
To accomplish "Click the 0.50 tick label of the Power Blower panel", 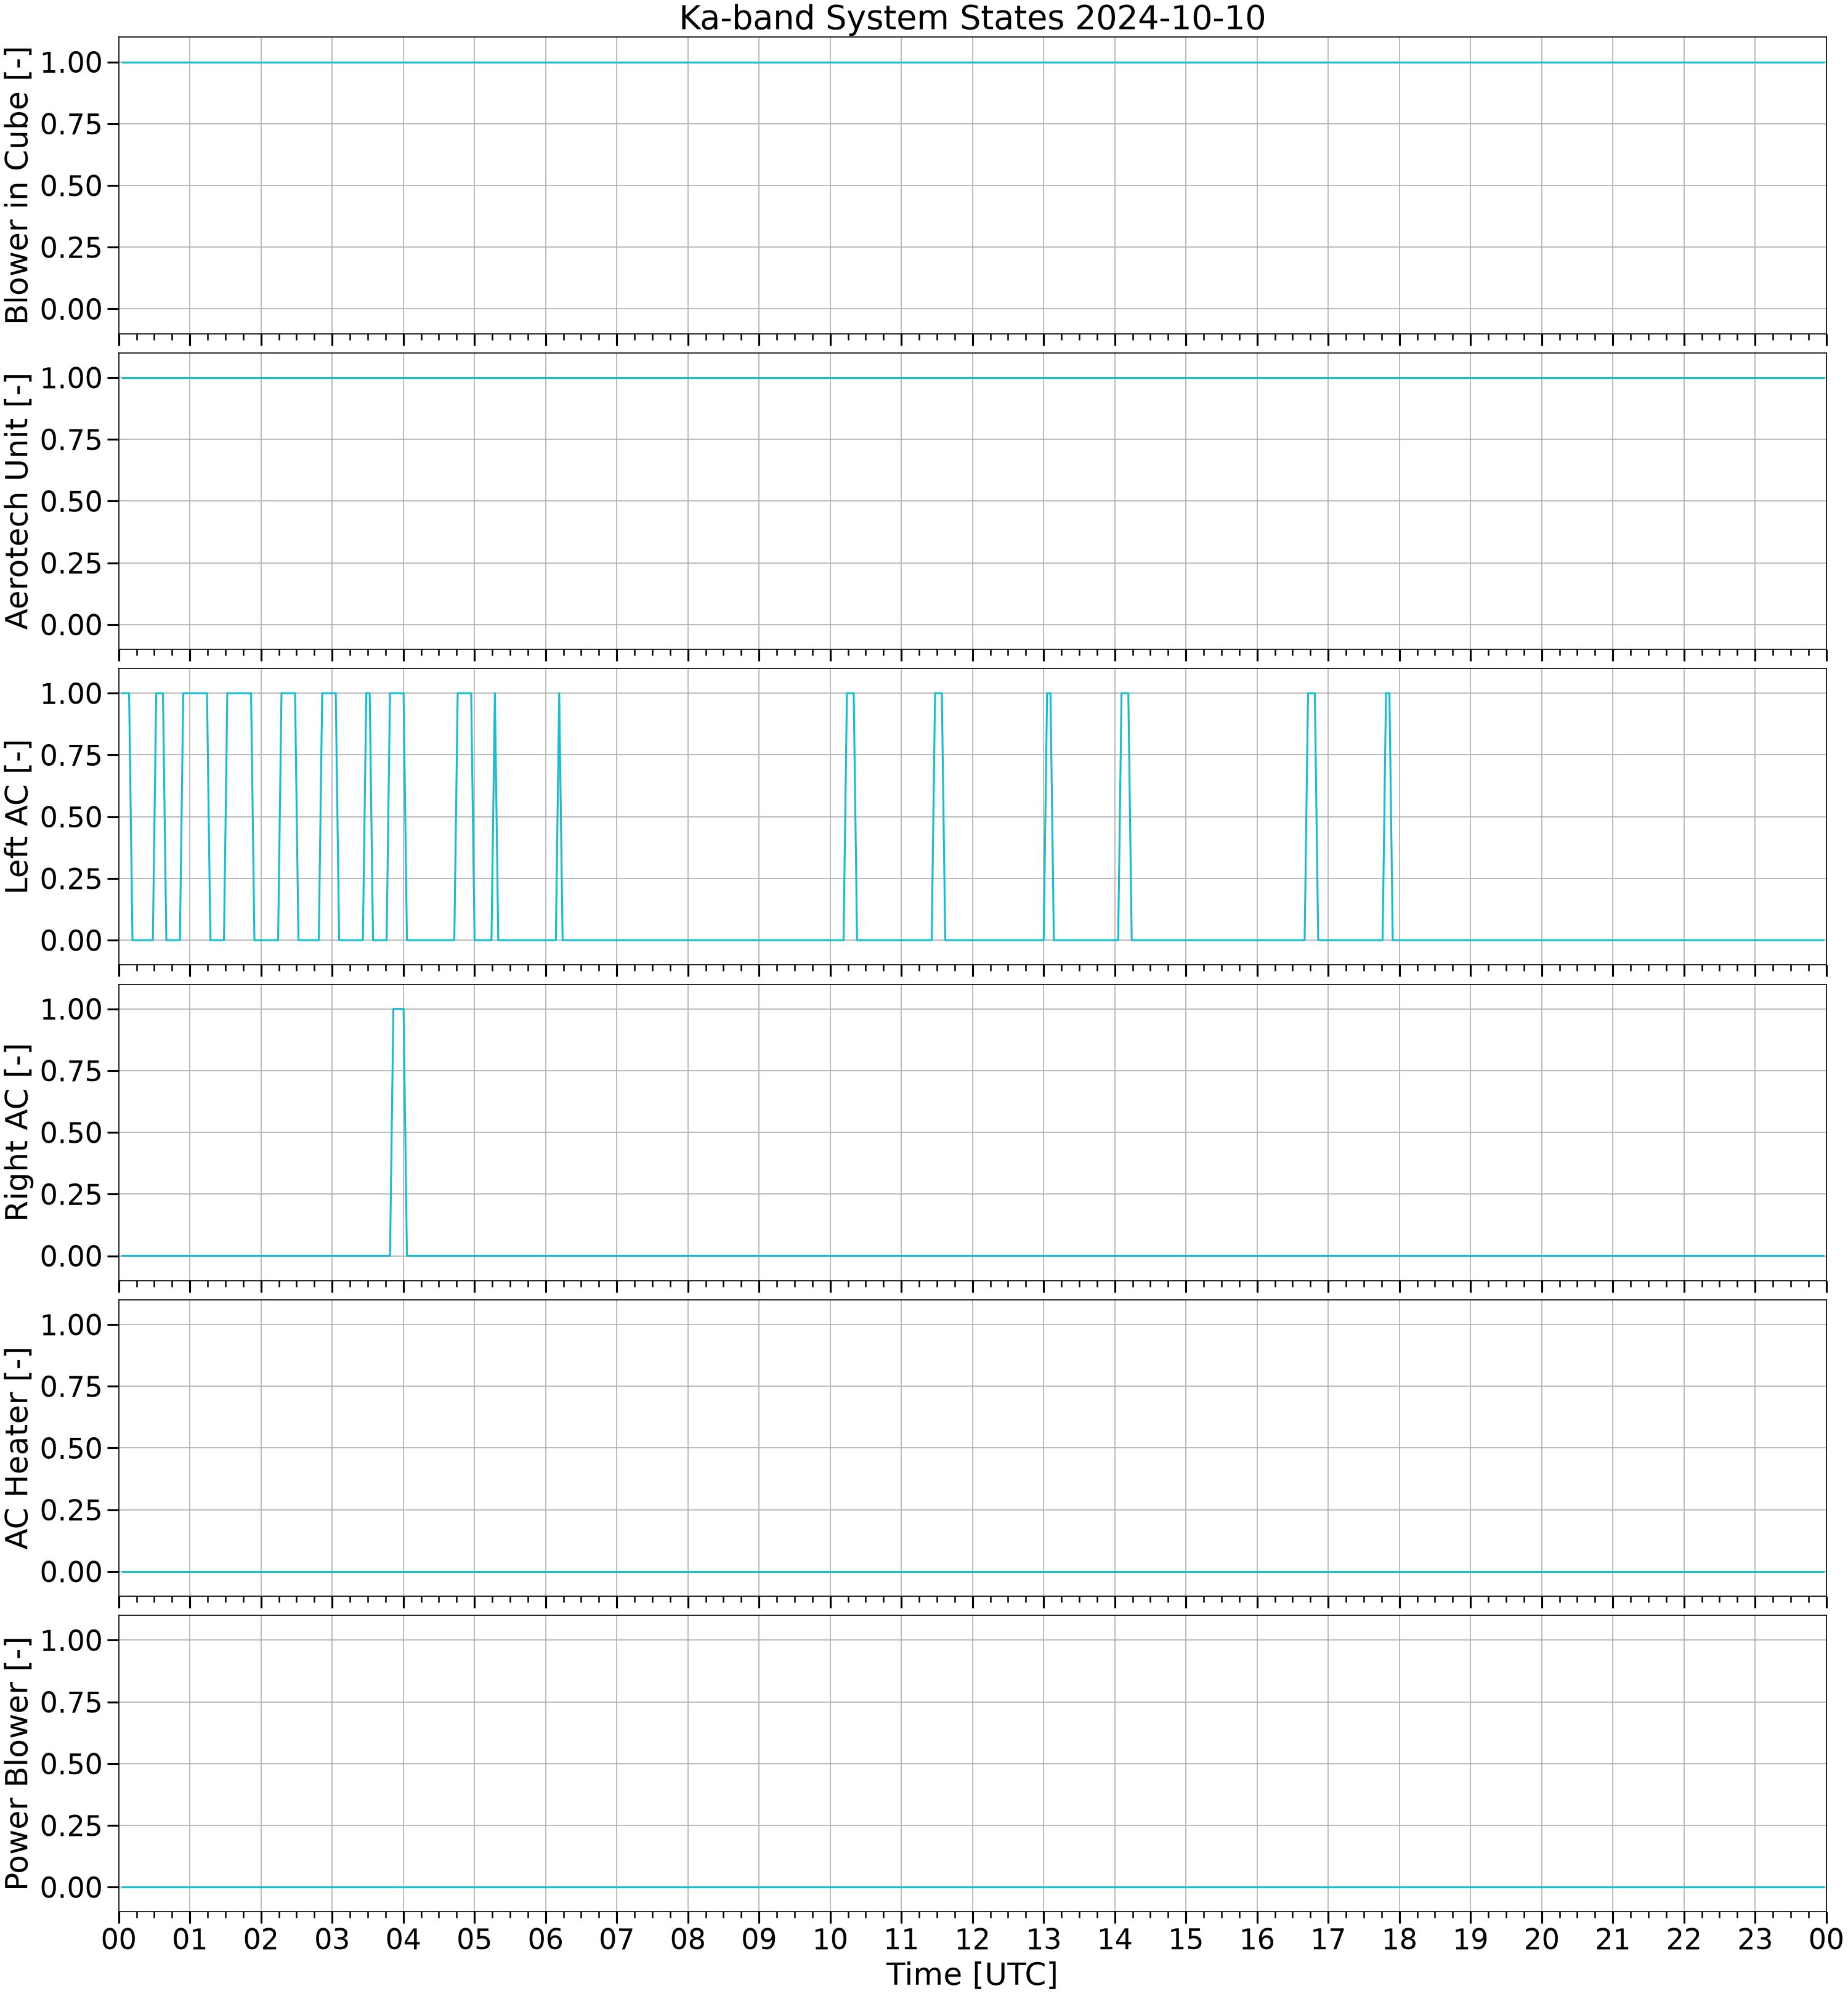I will tap(71, 1764).
